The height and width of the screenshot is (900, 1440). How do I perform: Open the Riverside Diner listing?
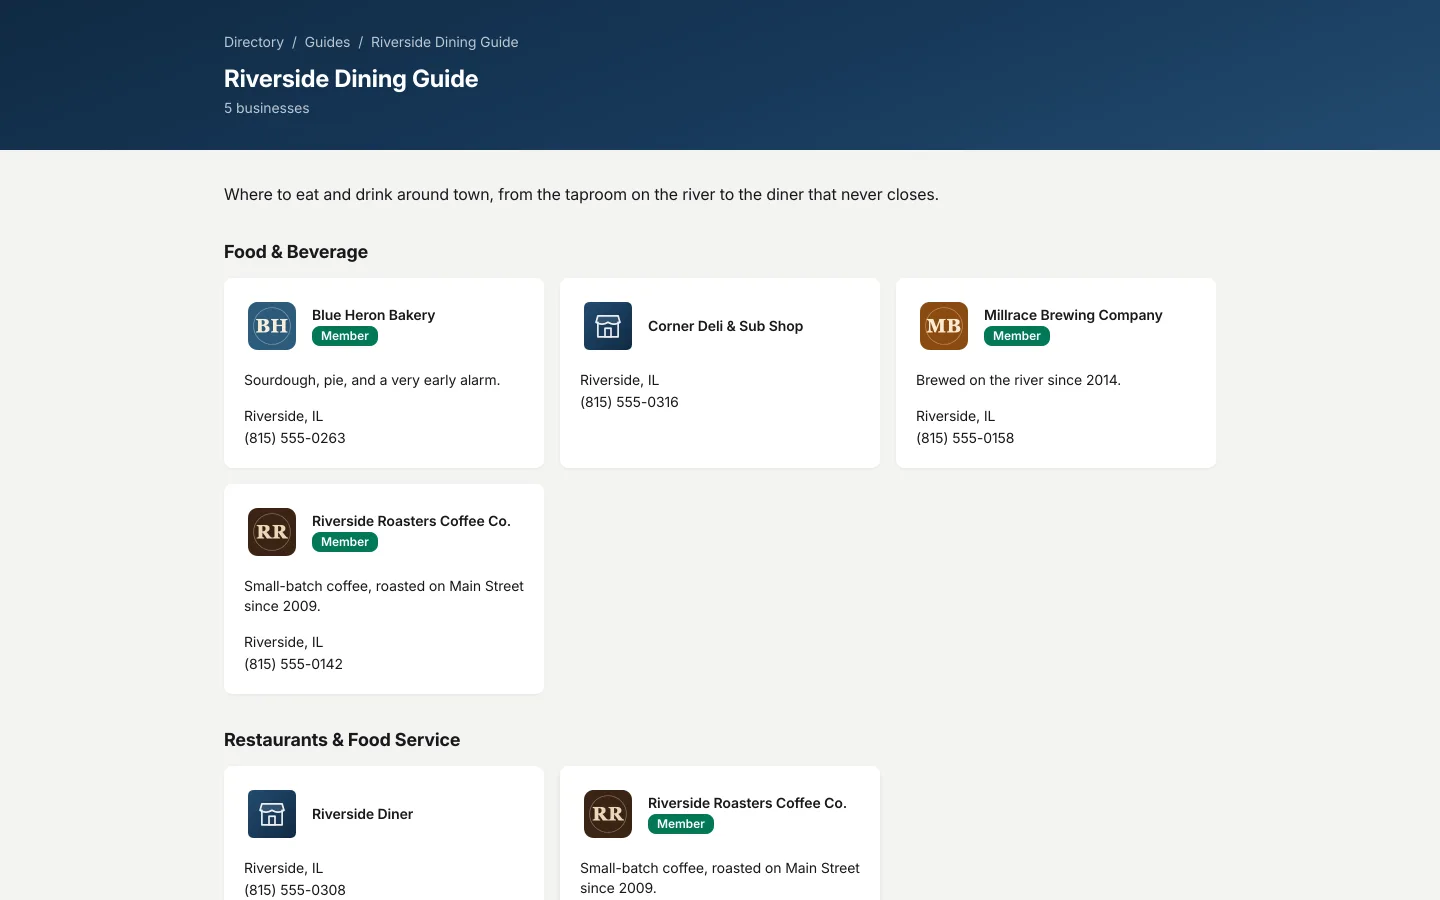coord(362,814)
